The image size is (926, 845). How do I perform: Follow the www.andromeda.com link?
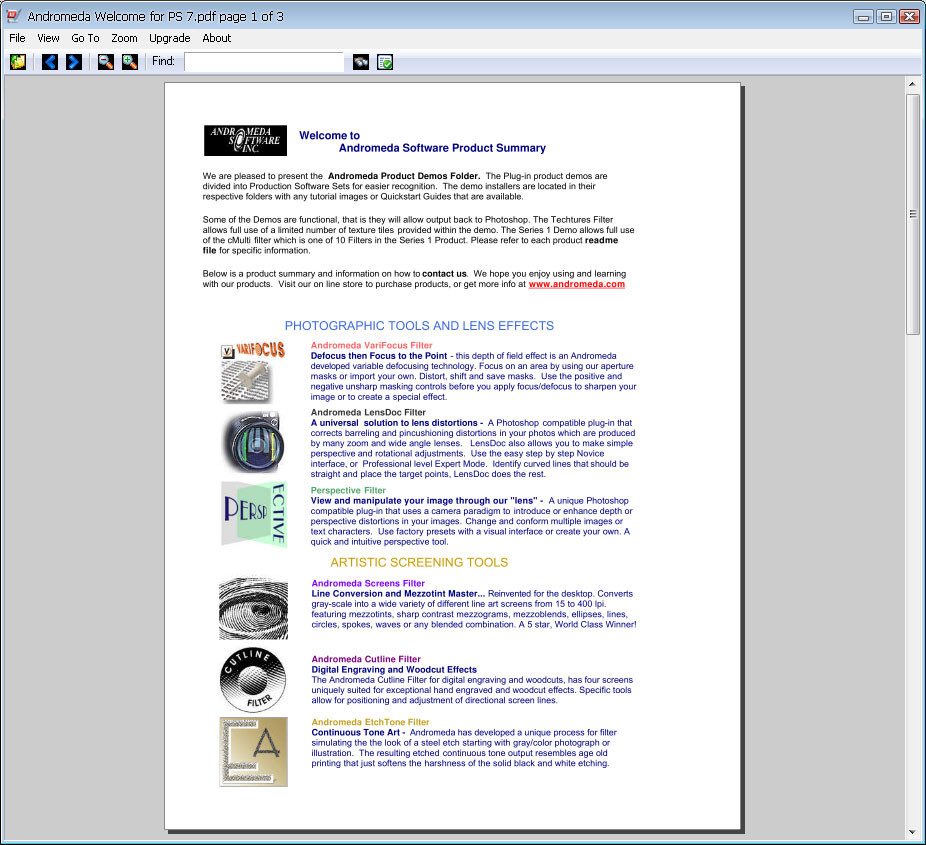point(576,284)
